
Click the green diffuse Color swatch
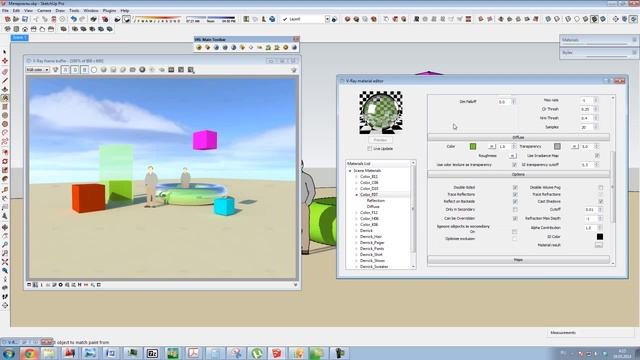tap(473, 146)
